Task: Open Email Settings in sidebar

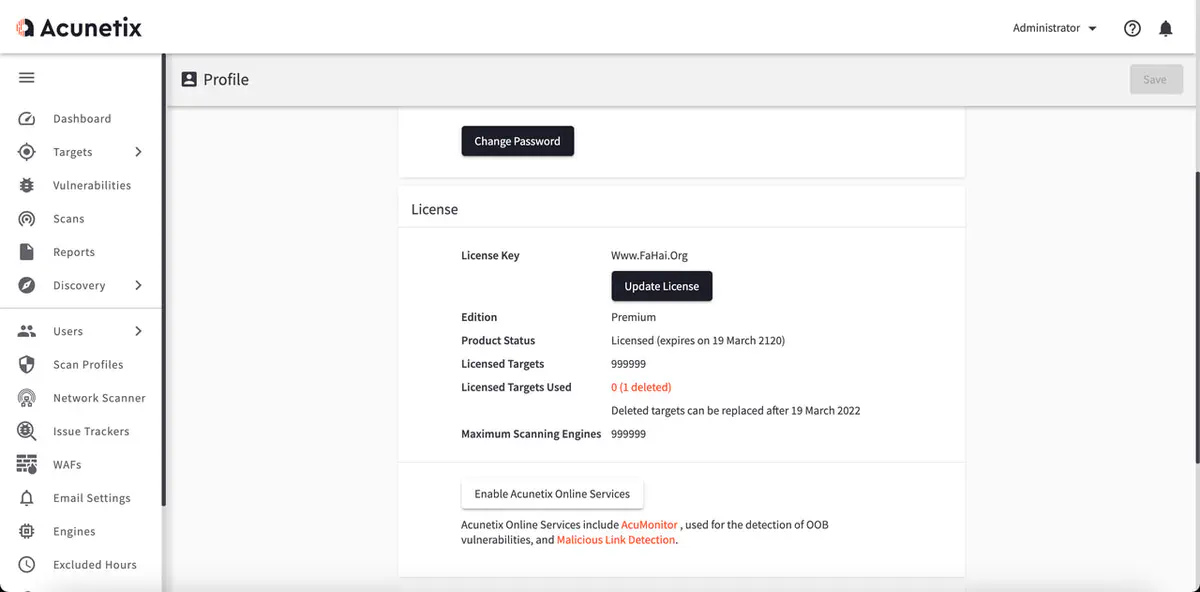Action: click(91, 498)
